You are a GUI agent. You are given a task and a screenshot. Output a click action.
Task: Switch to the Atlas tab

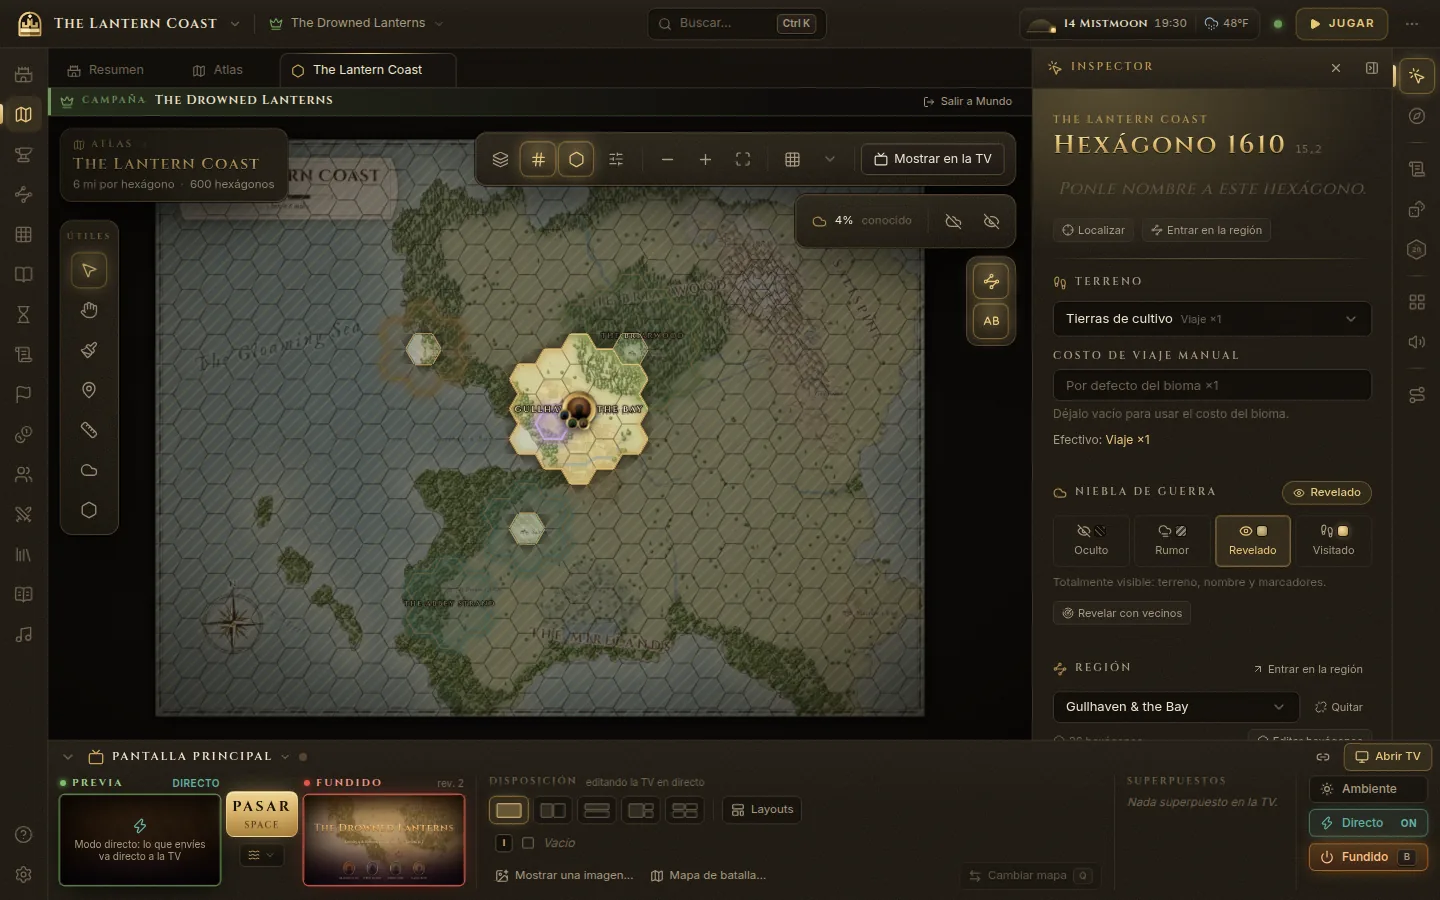click(217, 70)
